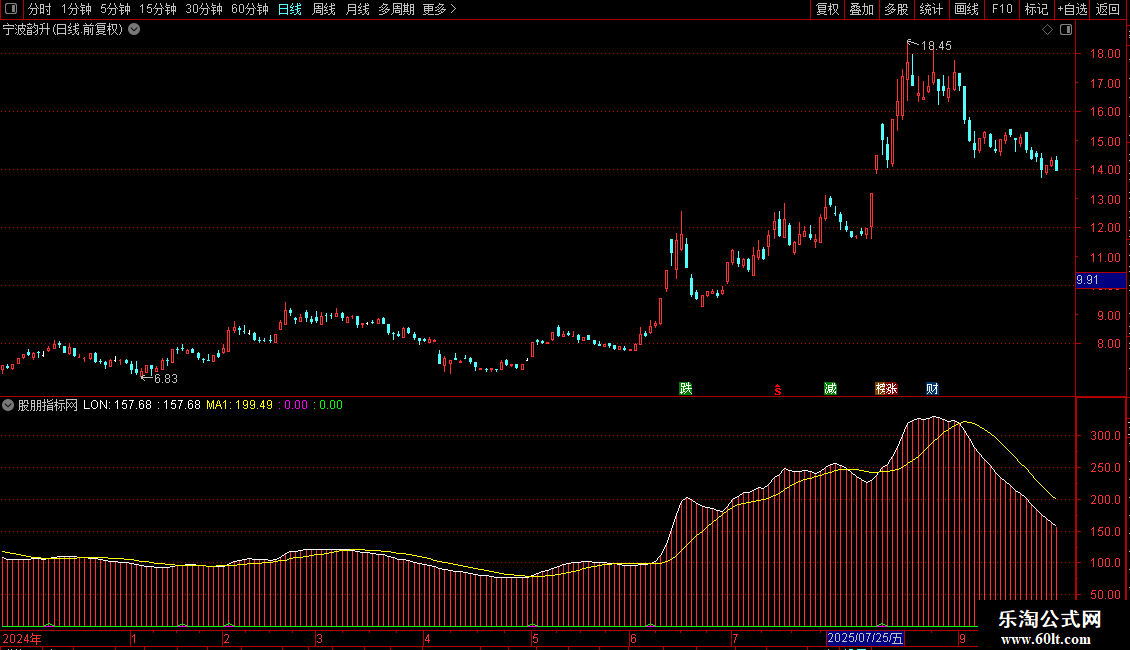
Task: Click the blue 财 event marker icon
Action: (932, 389)
